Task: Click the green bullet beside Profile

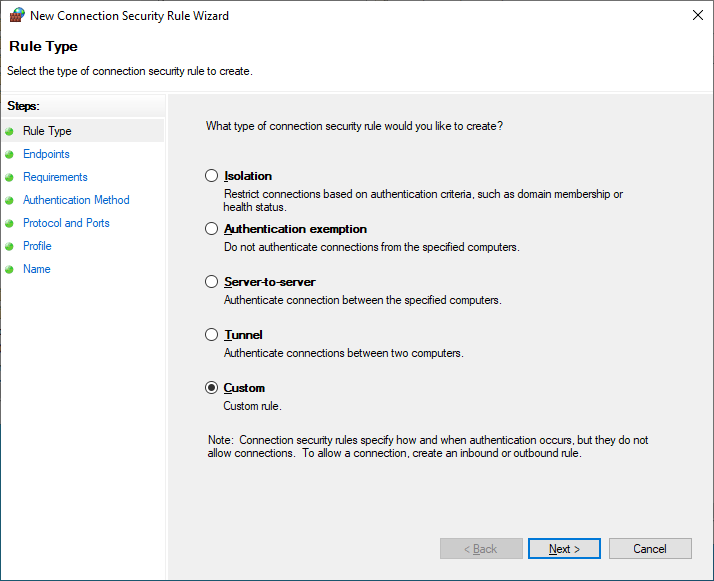Action: click(9, 246)
